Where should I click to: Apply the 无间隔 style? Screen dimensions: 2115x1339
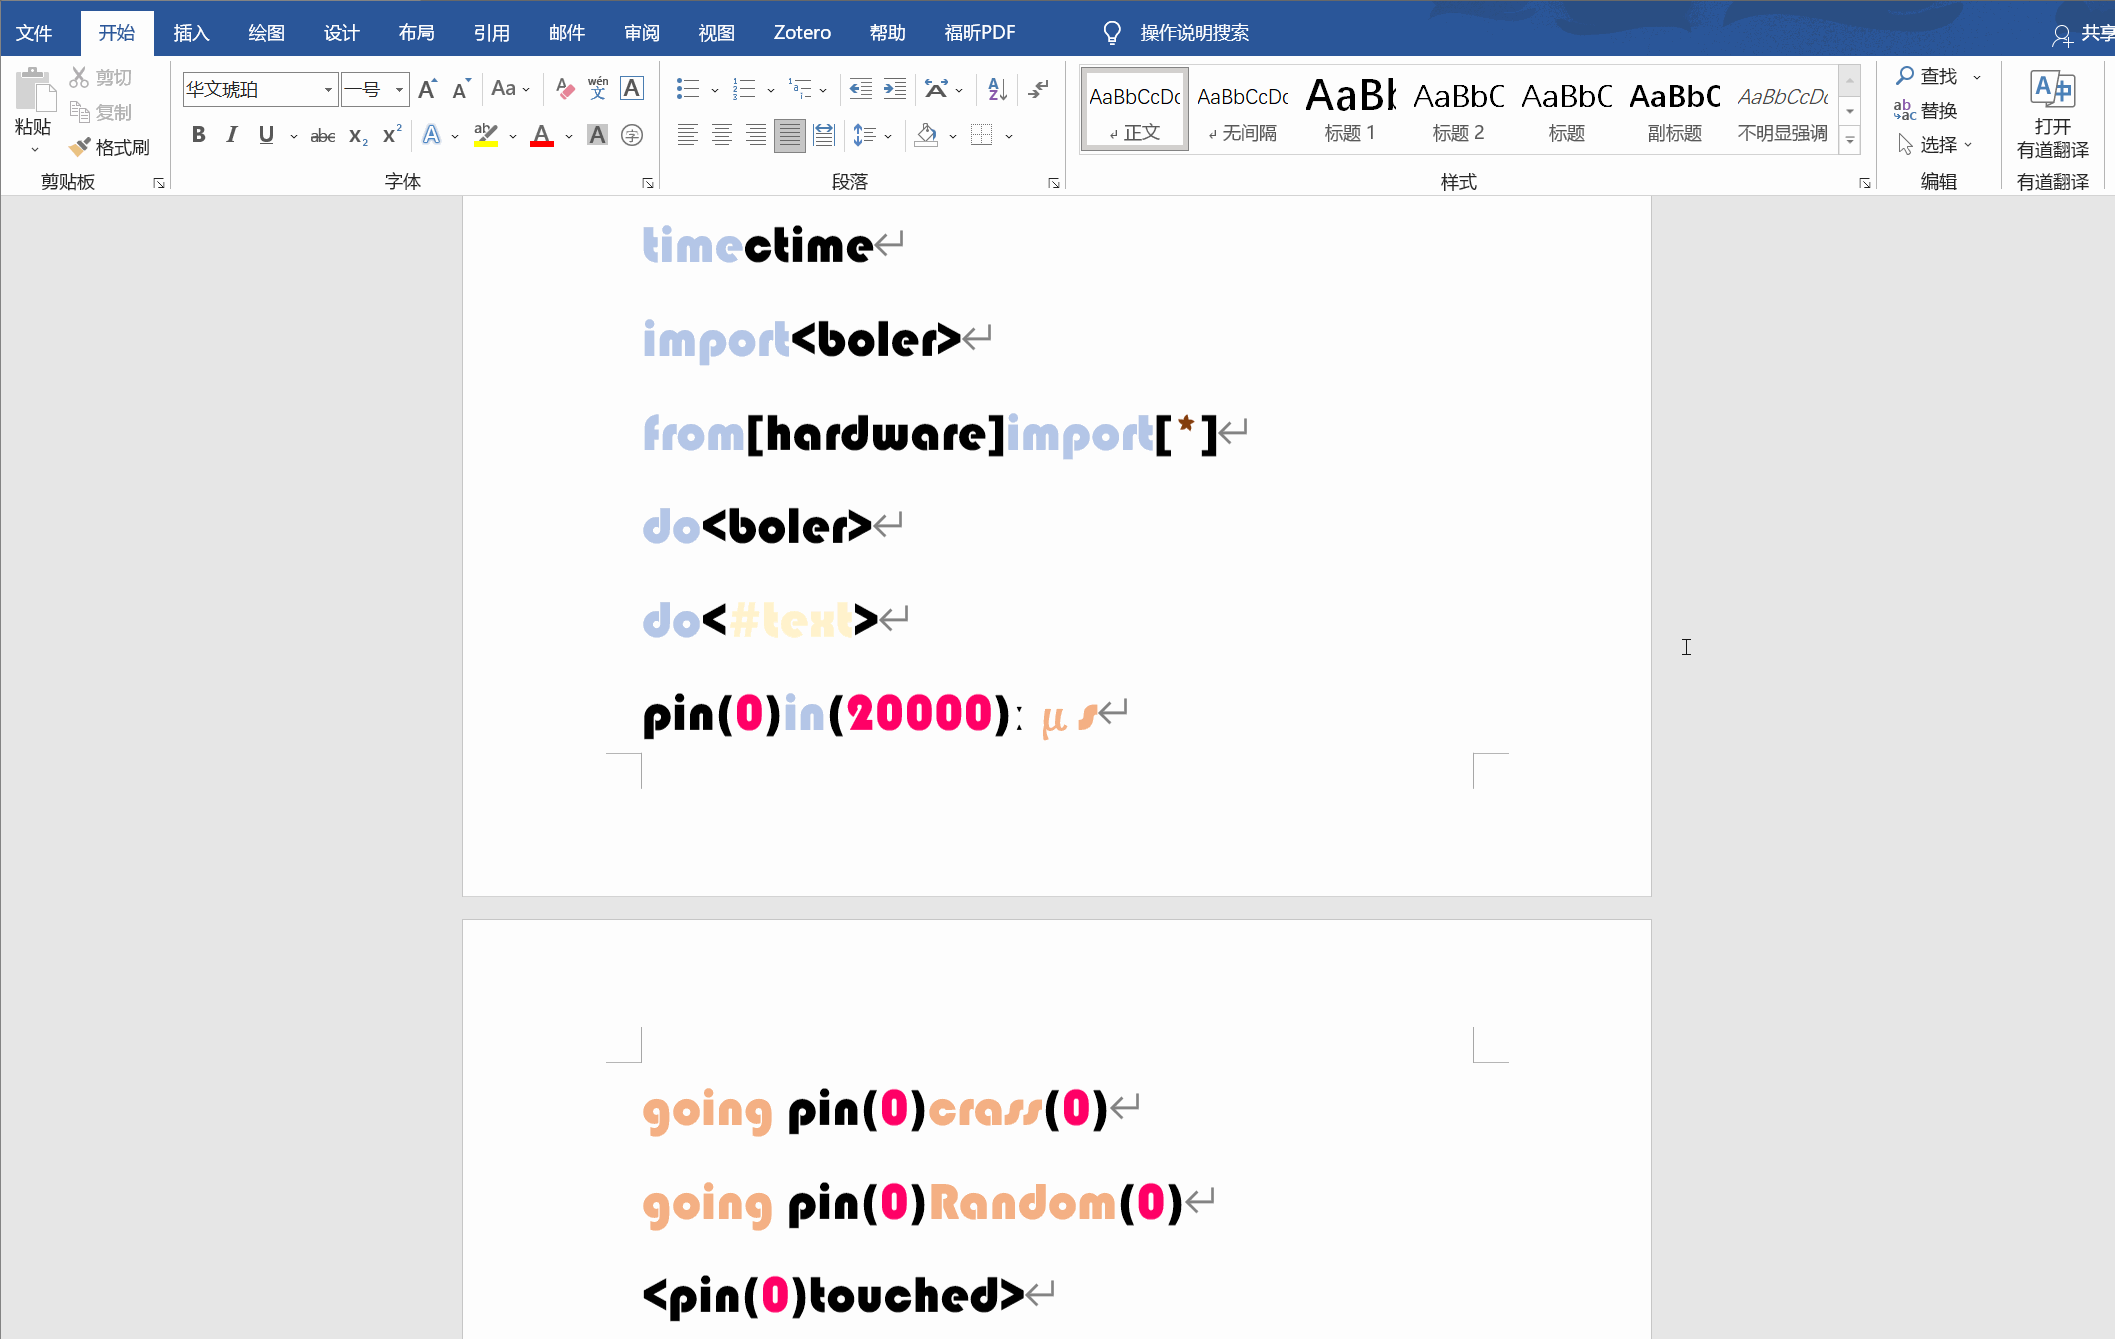(x=1242, y=110)
